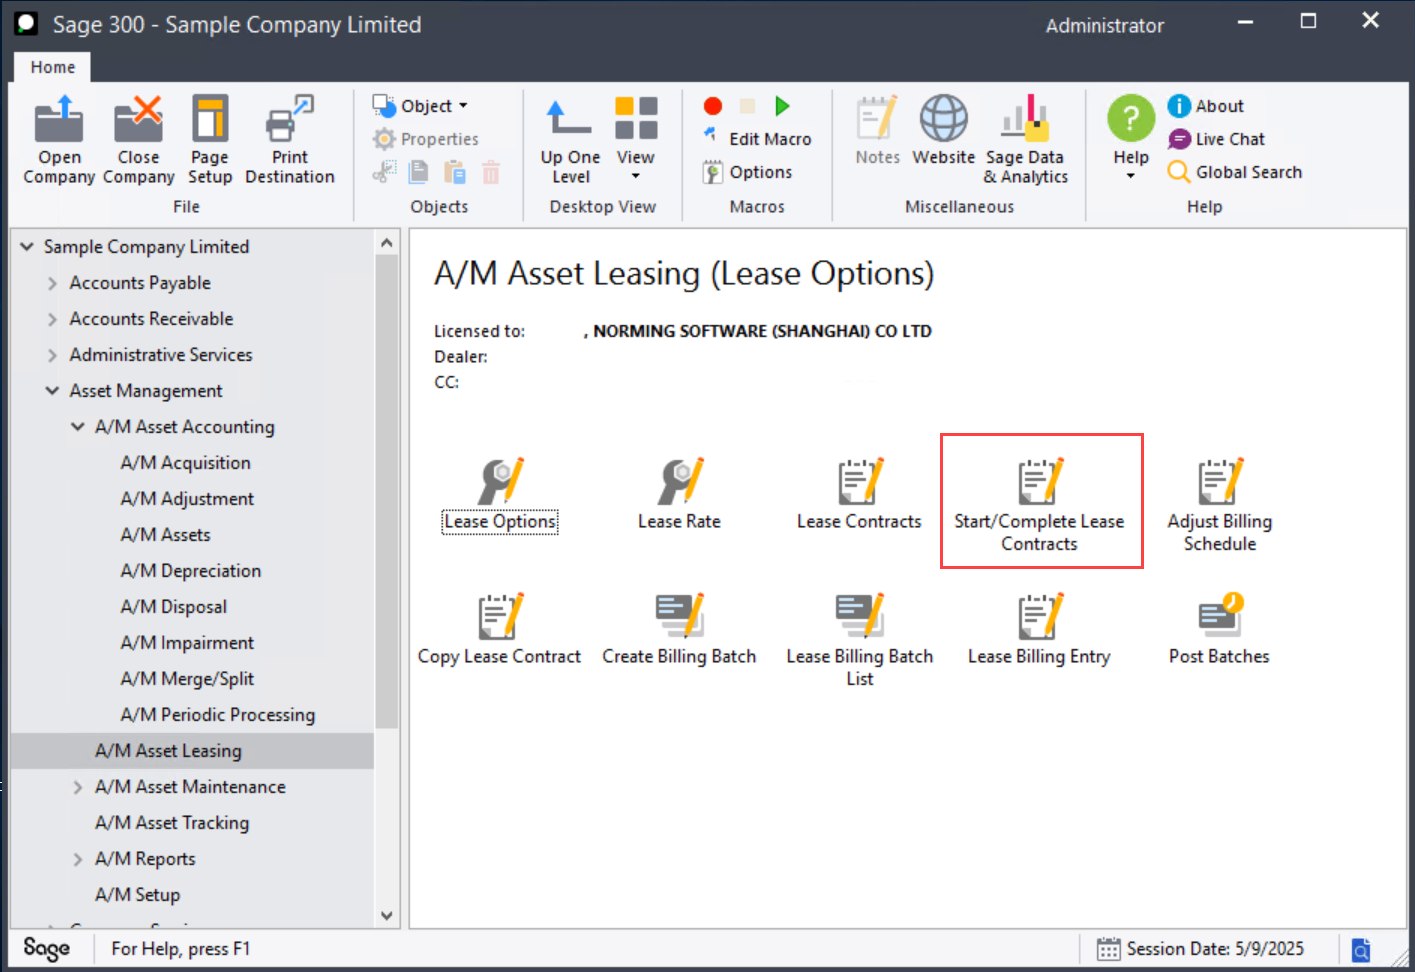Select A/M Depreciation in tree
The height and width of the screenshot is (972, 1415).
pos(191,571)
